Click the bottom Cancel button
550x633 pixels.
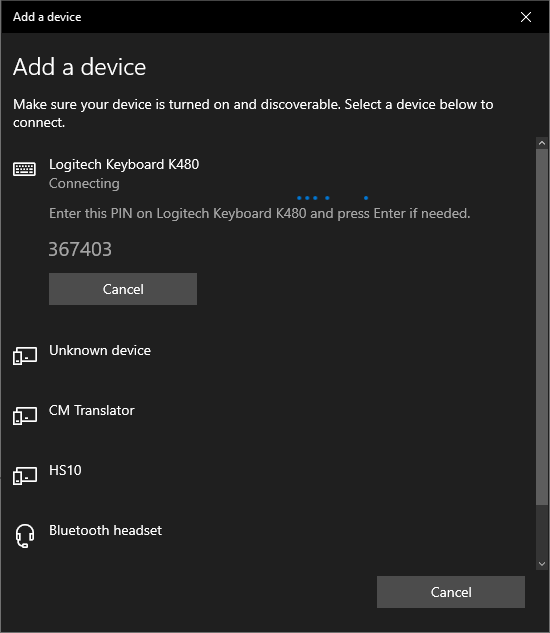click(451, 592)
